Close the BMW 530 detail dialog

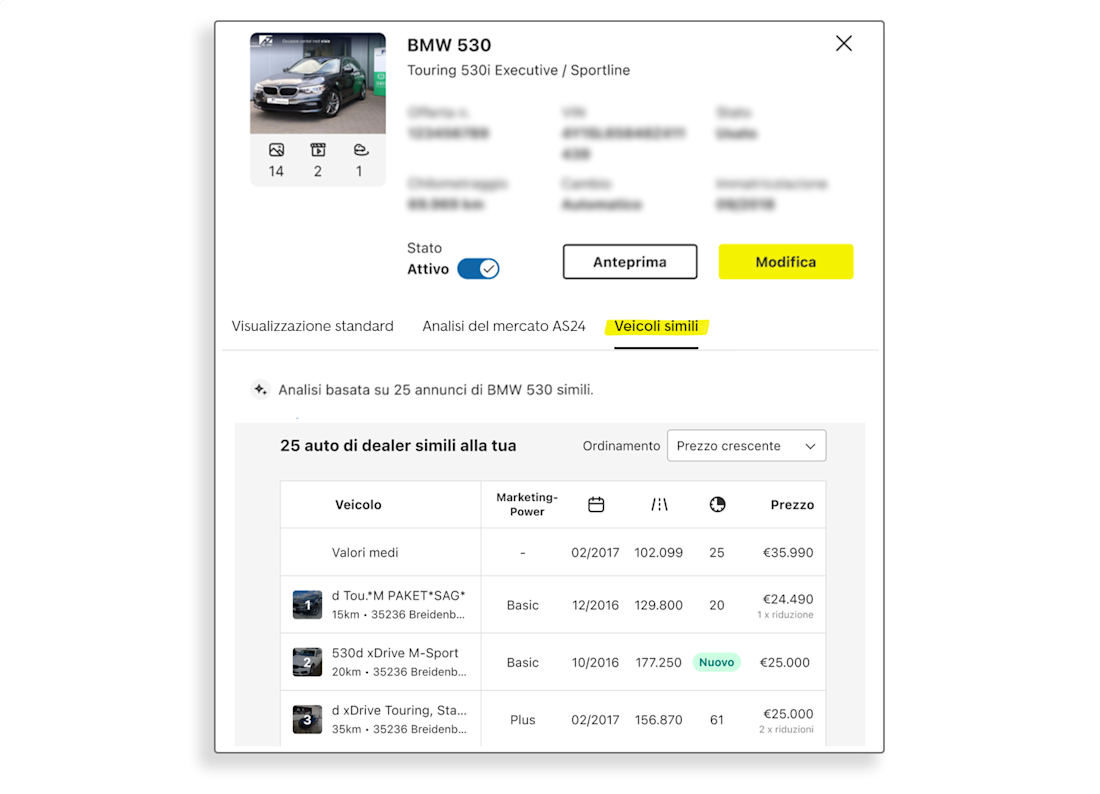pyautogui.click(x=844, y=43)
